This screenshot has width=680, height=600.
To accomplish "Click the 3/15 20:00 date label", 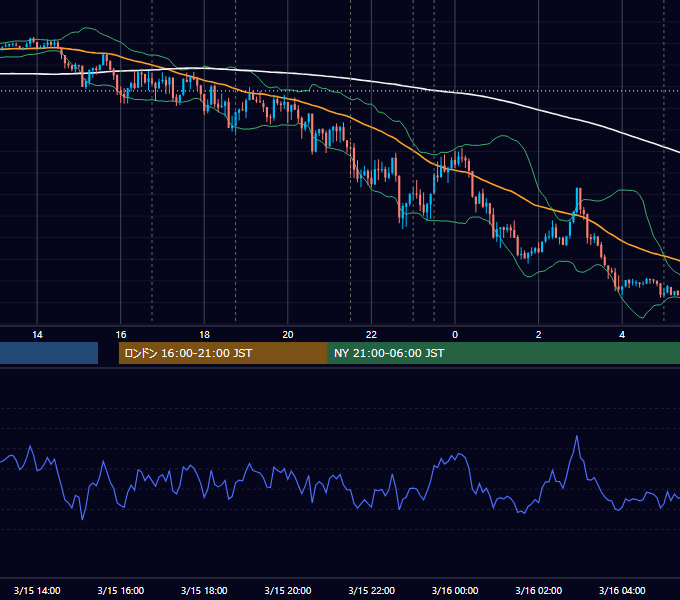I will [x=288, y=590].
